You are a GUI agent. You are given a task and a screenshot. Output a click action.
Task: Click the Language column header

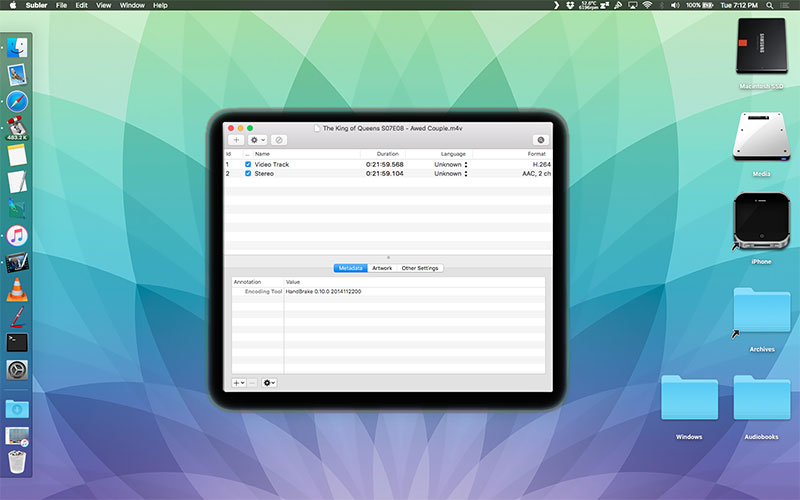pyautogui.click(x=453, y=154)
